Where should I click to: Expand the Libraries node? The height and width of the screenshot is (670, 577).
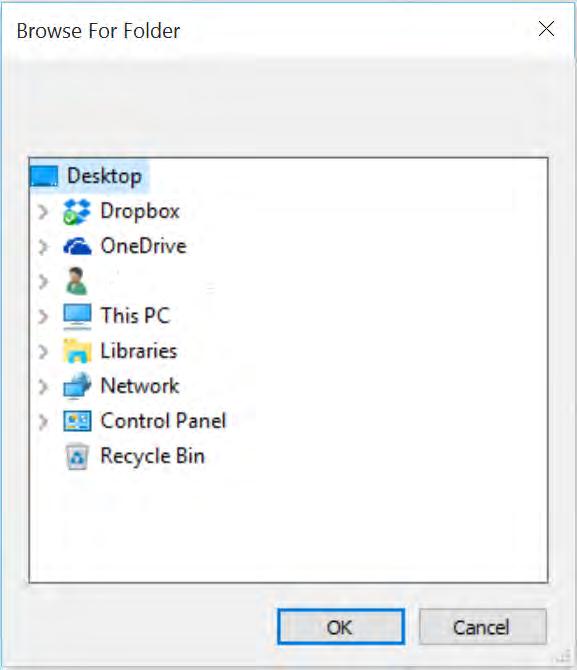[43, 351]
